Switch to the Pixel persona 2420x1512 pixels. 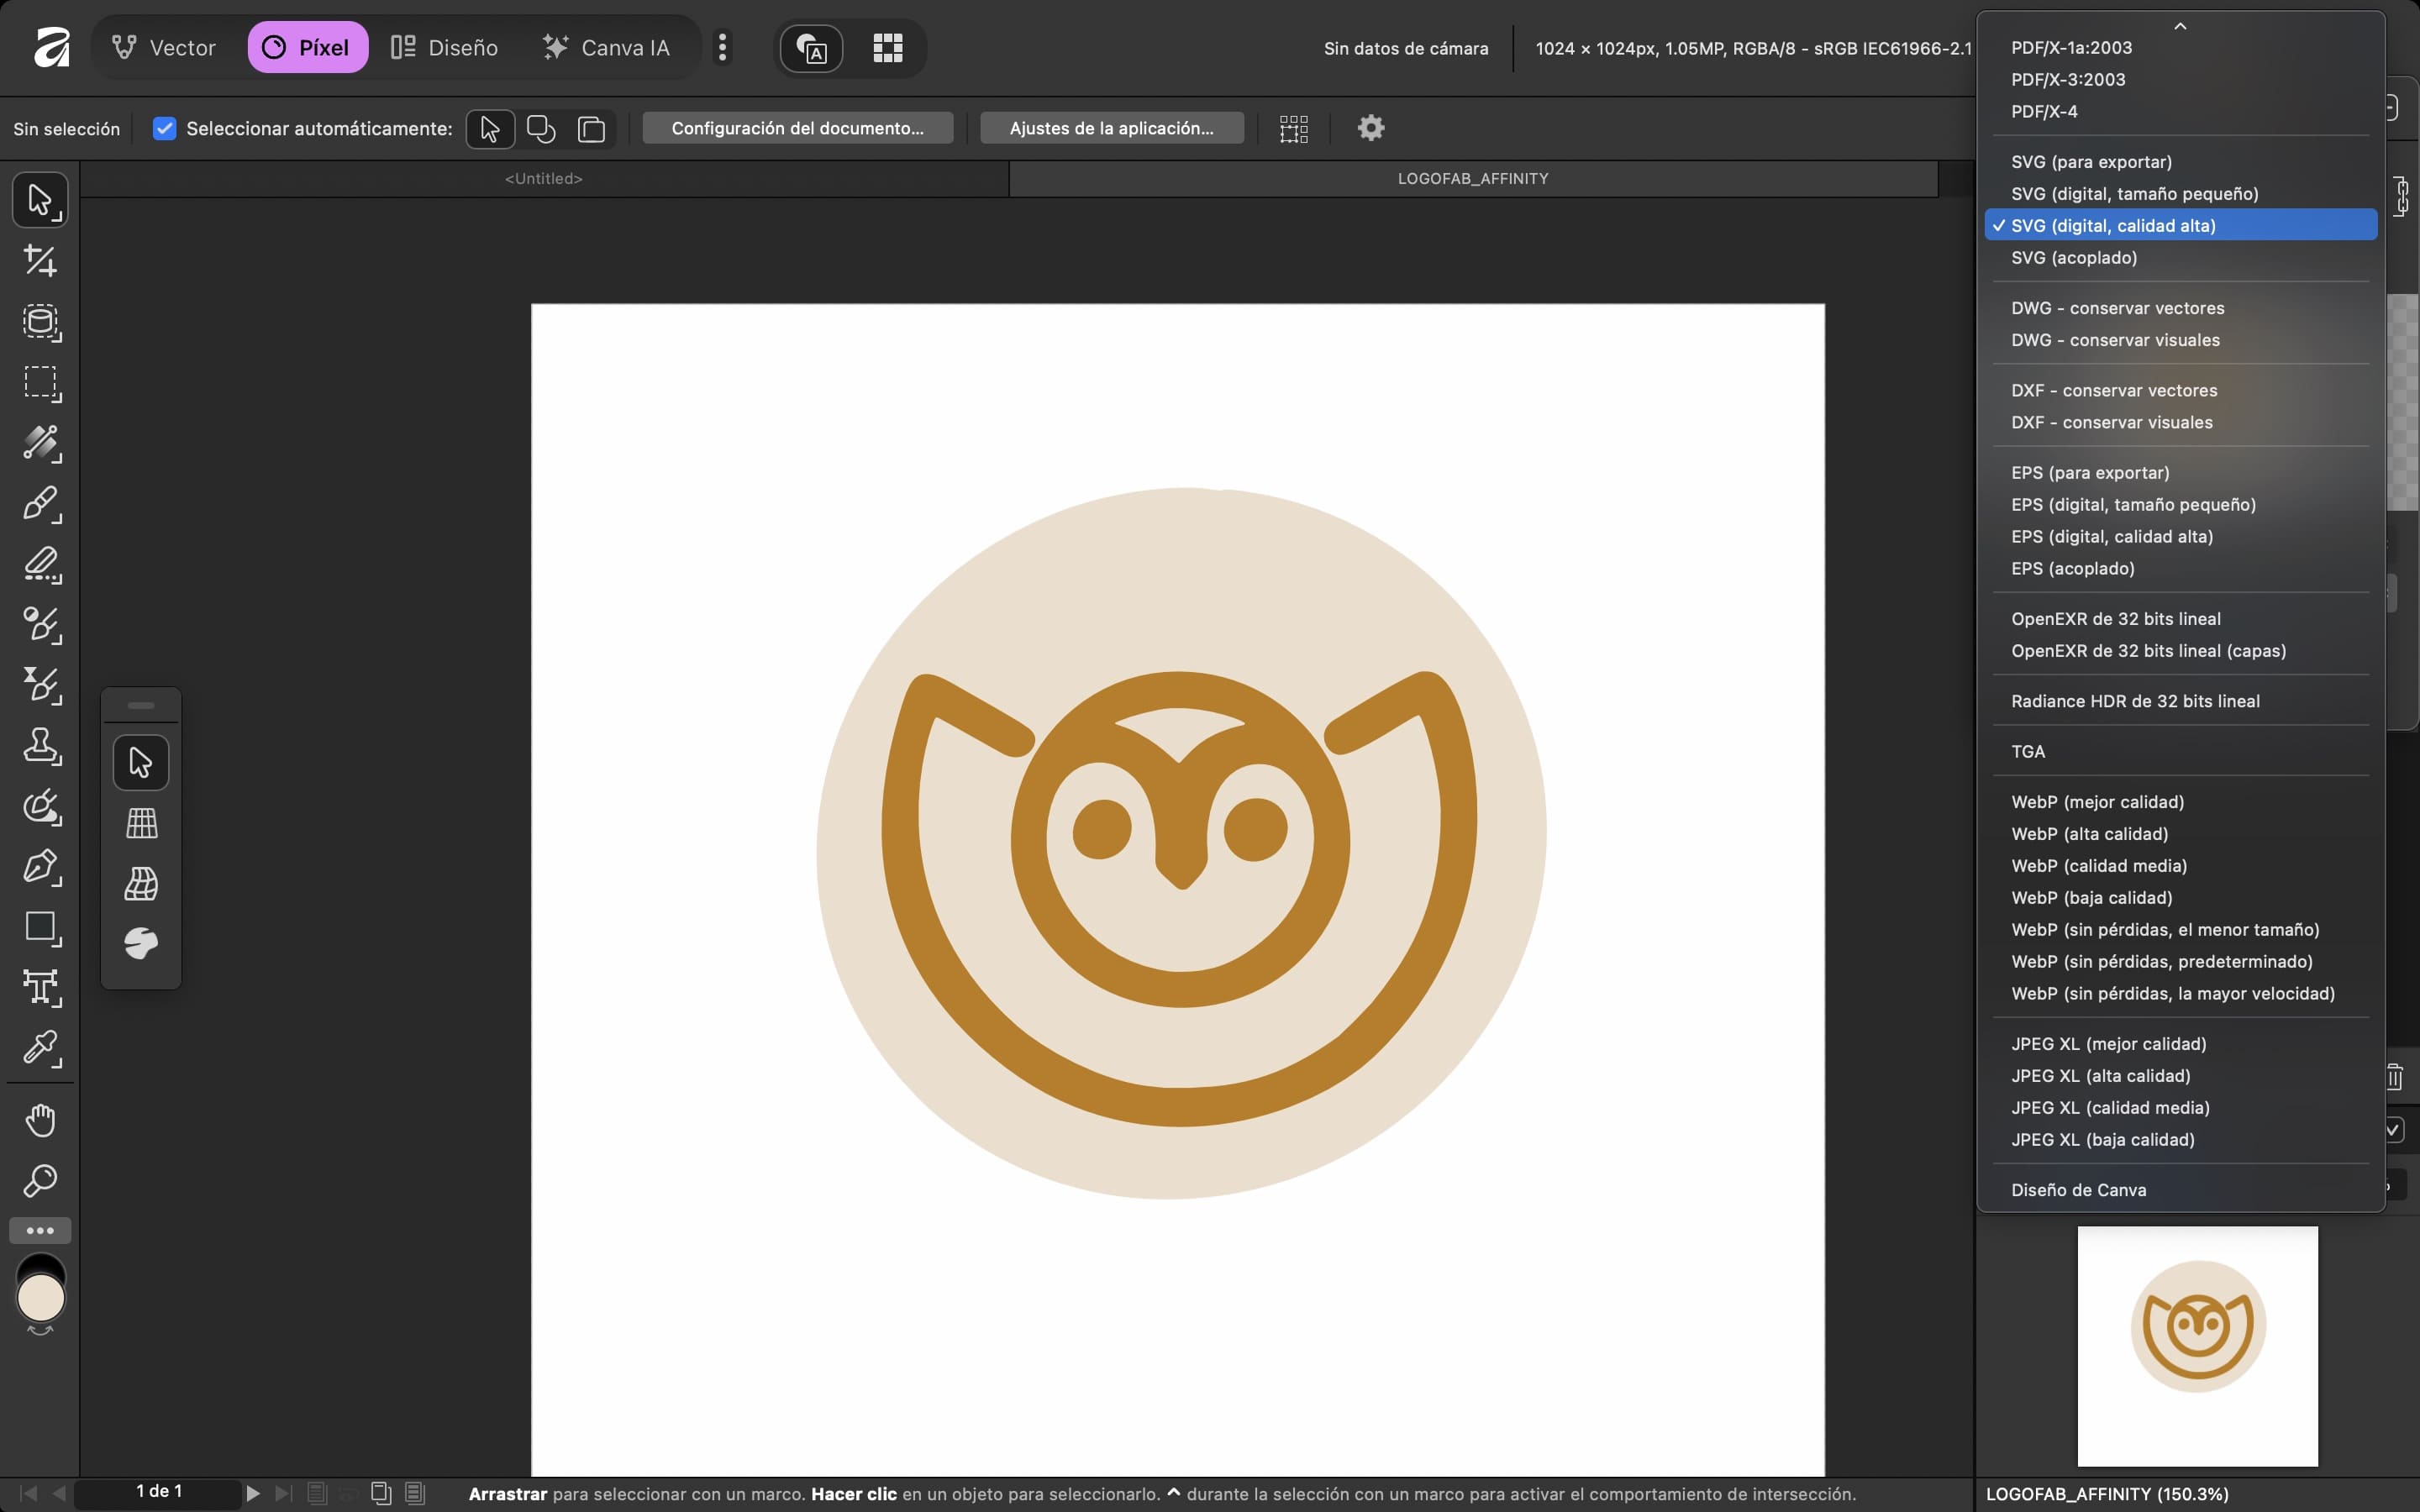click(x=307, y=47)
